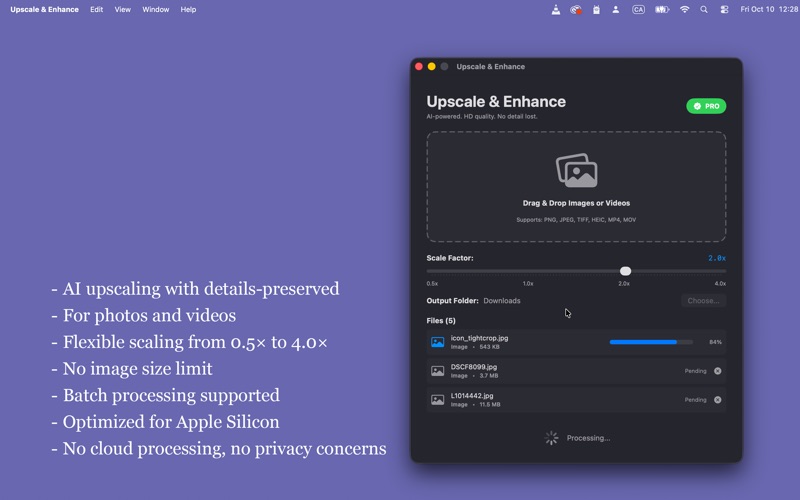
Task: Click the date and time display
Action: tap(769, 9)
